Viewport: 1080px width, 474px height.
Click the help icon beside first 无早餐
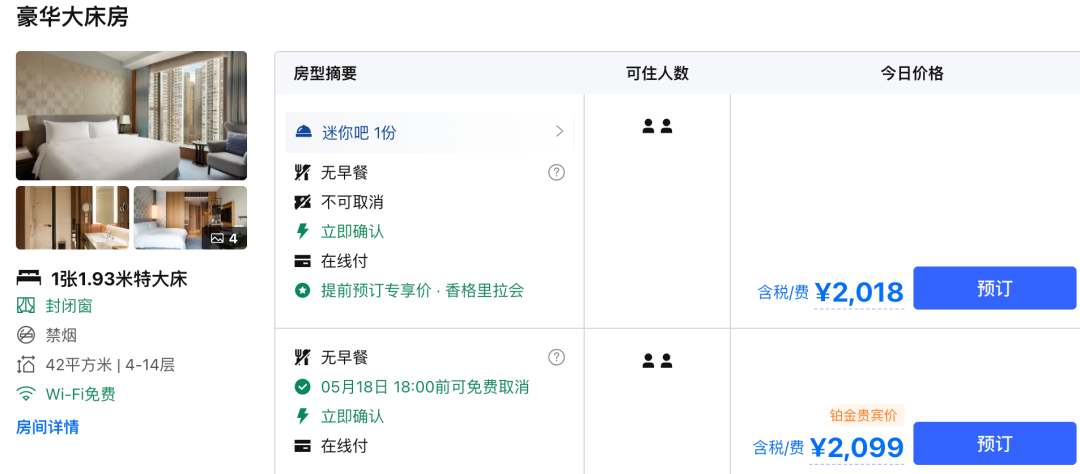pos(557,172)
